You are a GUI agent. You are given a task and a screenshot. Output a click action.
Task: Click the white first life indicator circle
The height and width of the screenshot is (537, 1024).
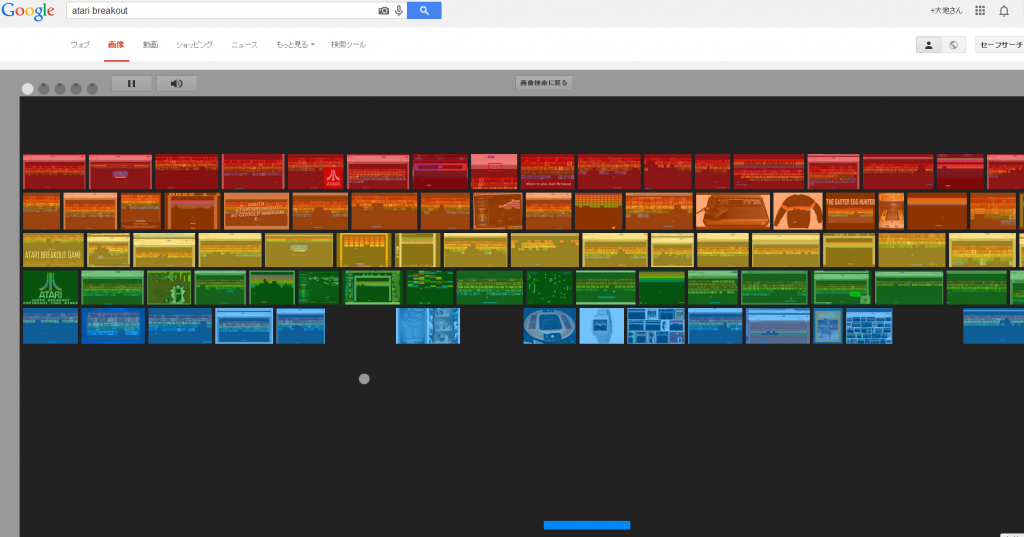[27, 89]
